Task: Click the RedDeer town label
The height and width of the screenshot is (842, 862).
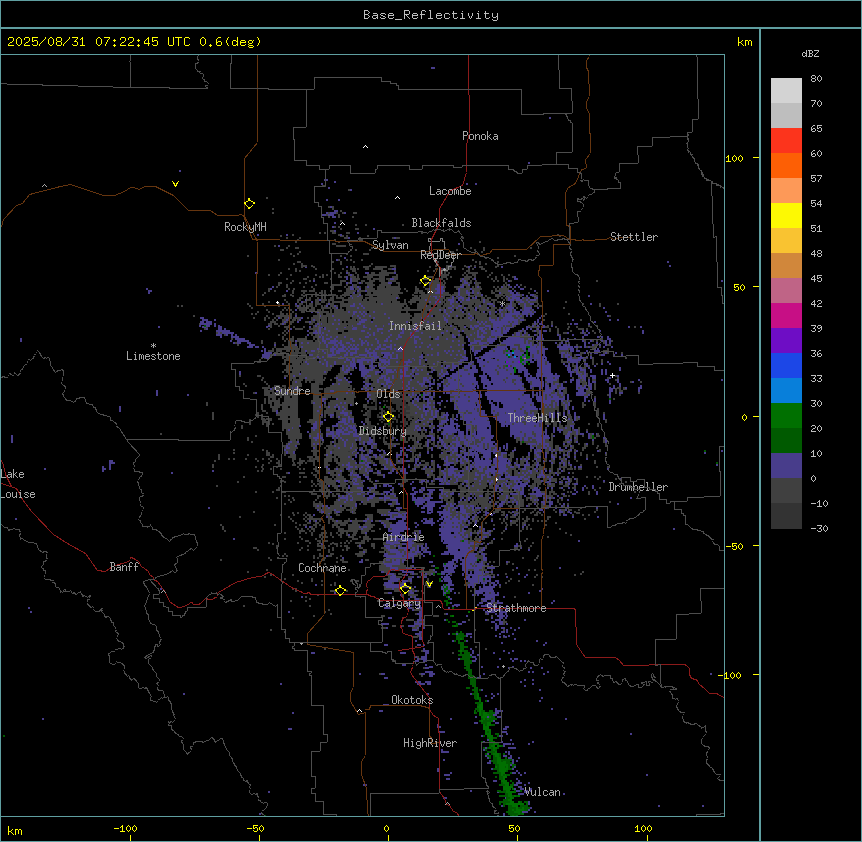Action: pos(440,254)
